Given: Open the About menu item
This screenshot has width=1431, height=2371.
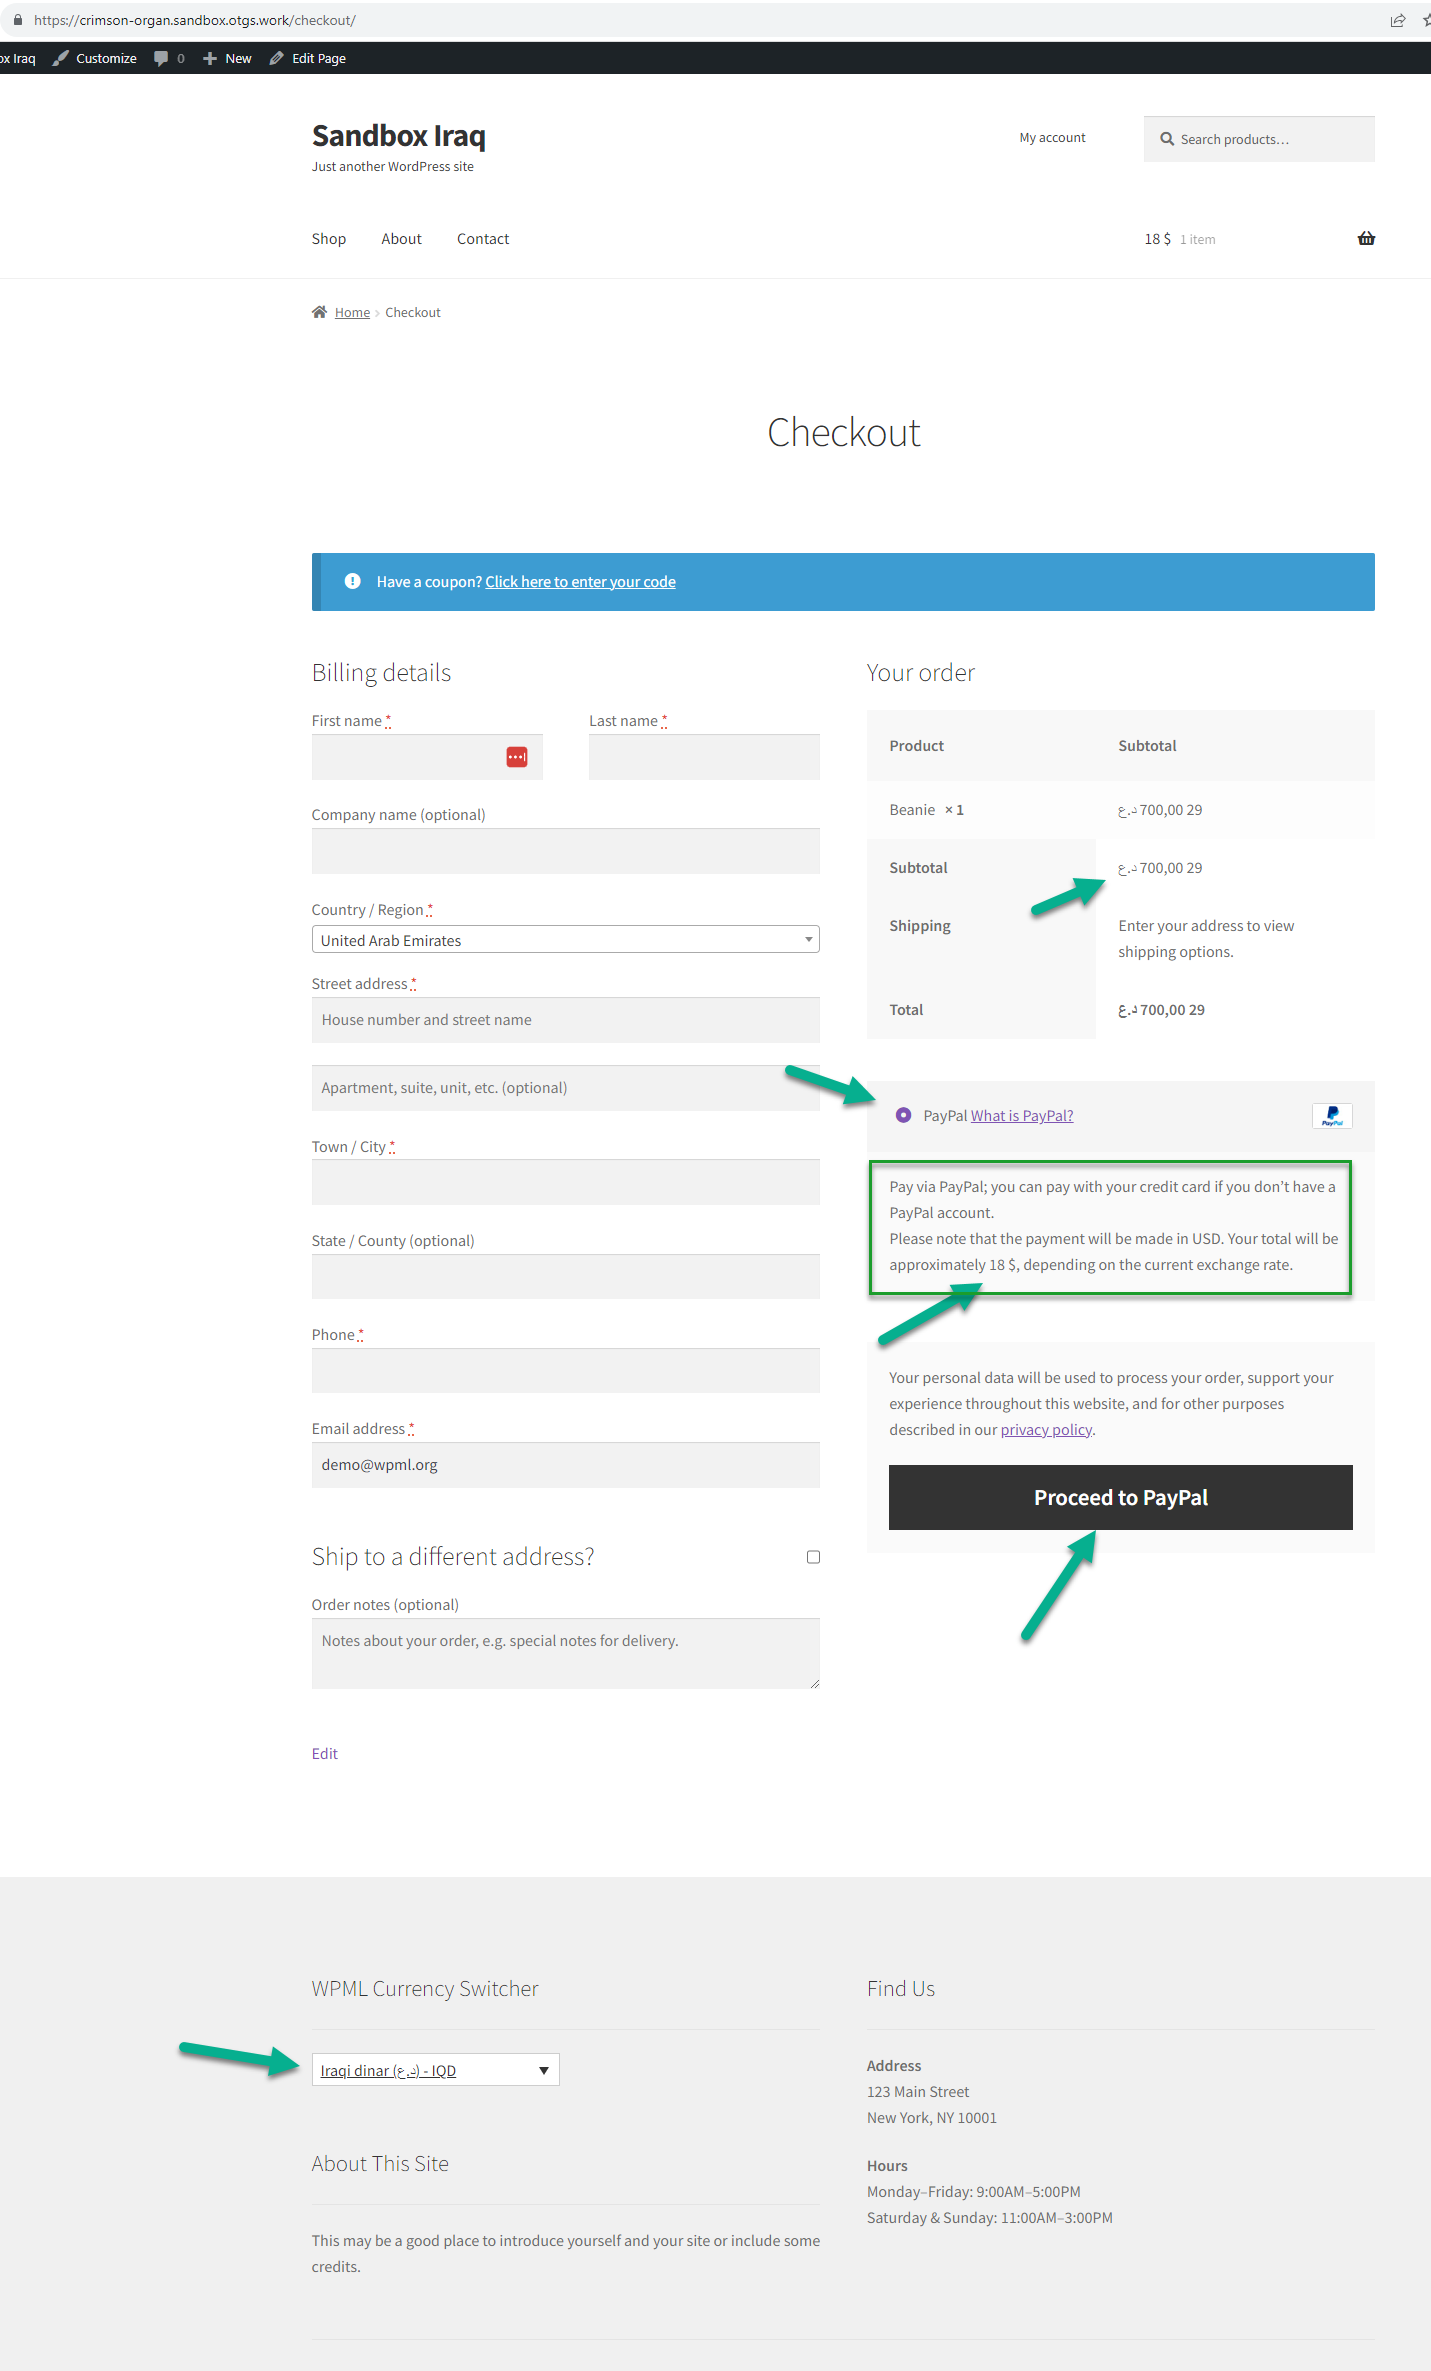Looking at the screenshot, I should pos(401,239).
